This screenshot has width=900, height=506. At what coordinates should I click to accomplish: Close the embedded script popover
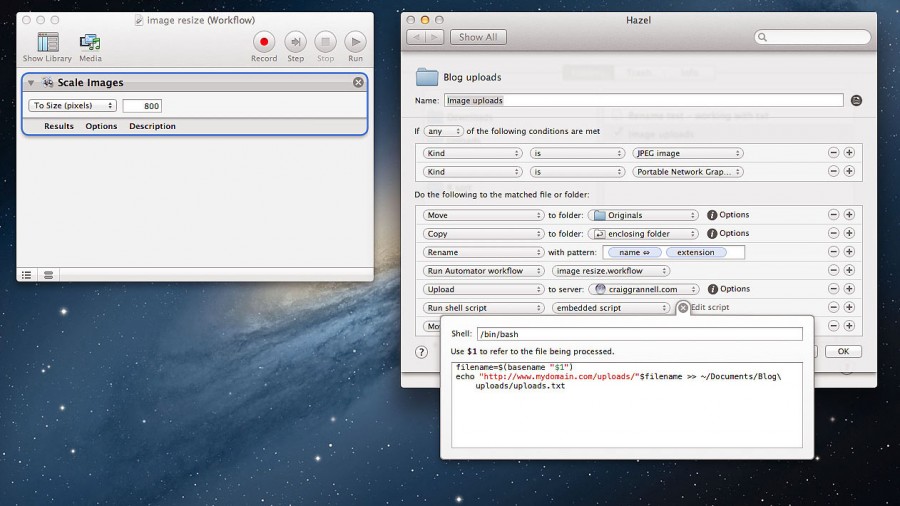(x=683, y=308)
